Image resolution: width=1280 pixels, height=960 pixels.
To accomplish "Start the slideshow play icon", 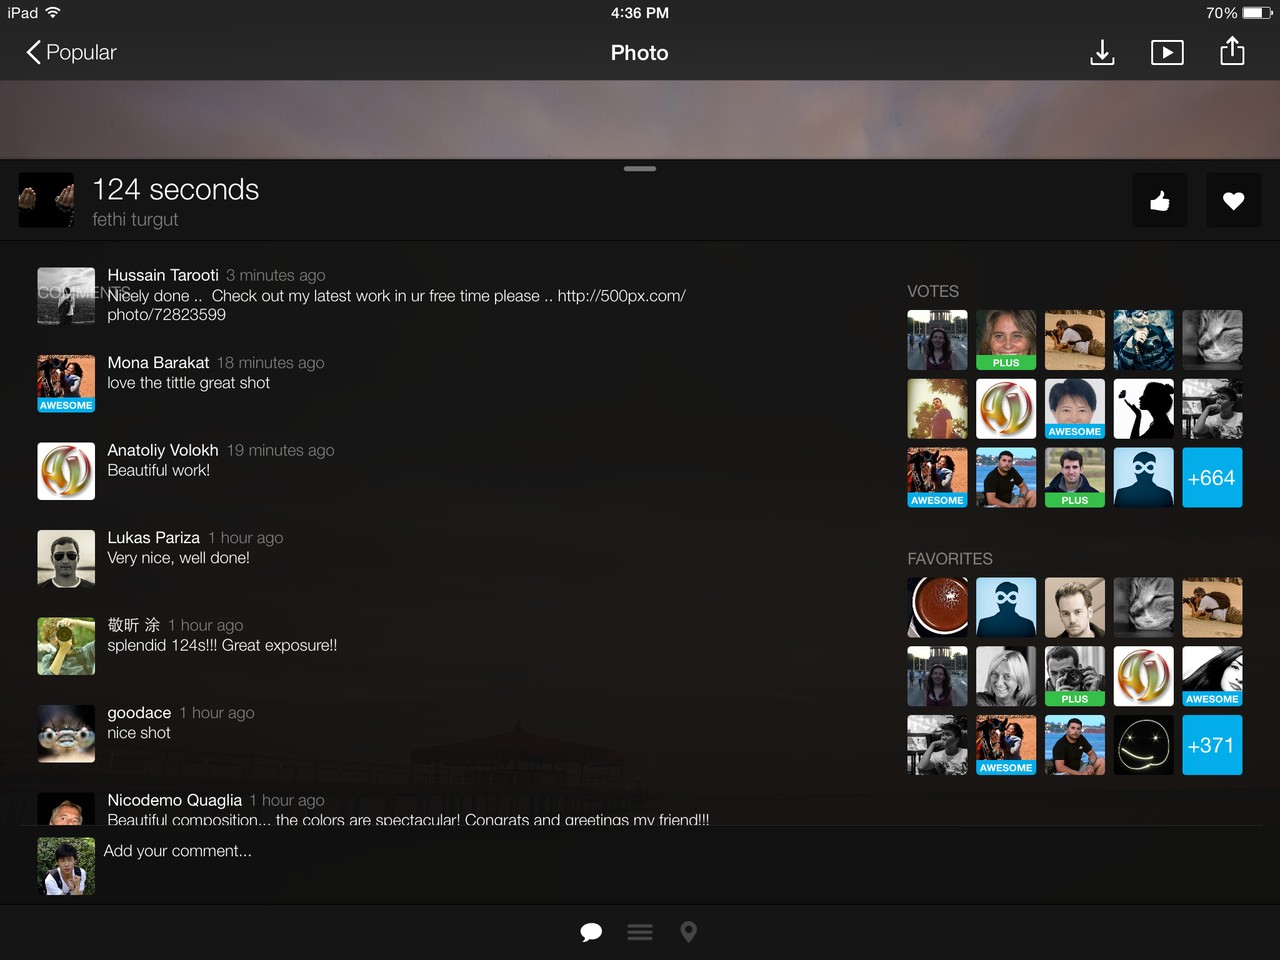I will pyautogui.click(x=1167, y=52).
